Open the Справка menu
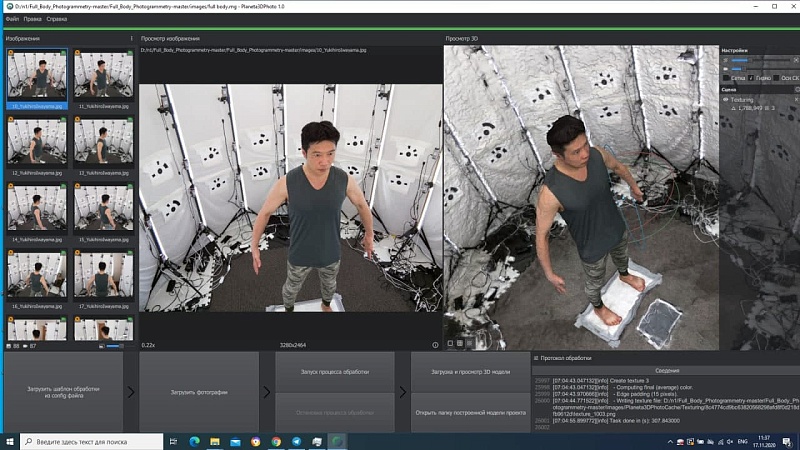 57,19
